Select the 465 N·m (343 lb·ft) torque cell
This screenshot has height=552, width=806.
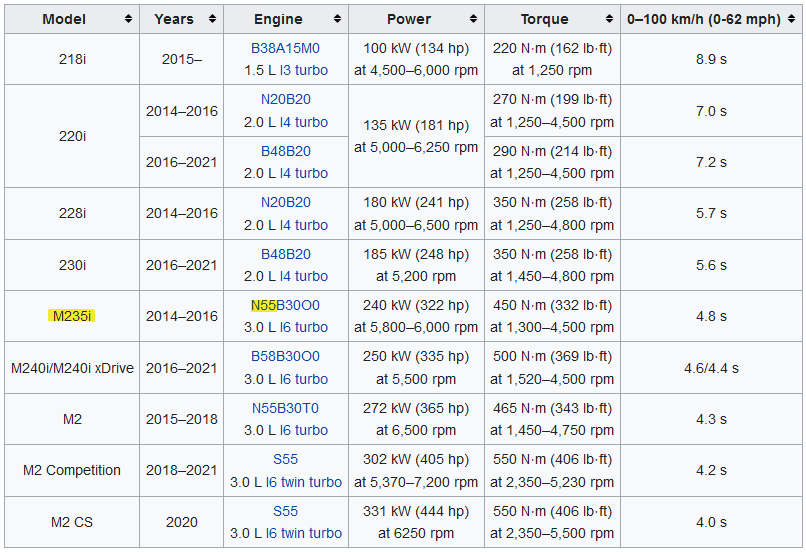coord(553,419)
